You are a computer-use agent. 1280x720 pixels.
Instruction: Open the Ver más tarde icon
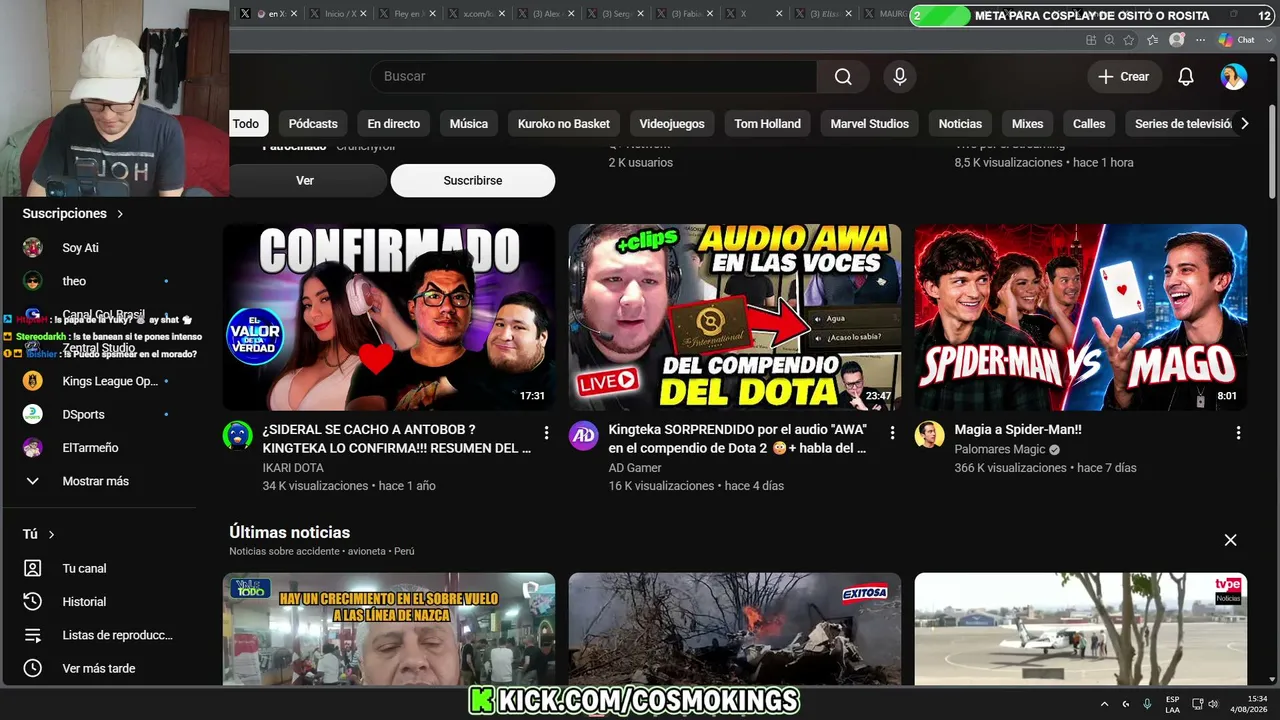[x=33, y=668]
